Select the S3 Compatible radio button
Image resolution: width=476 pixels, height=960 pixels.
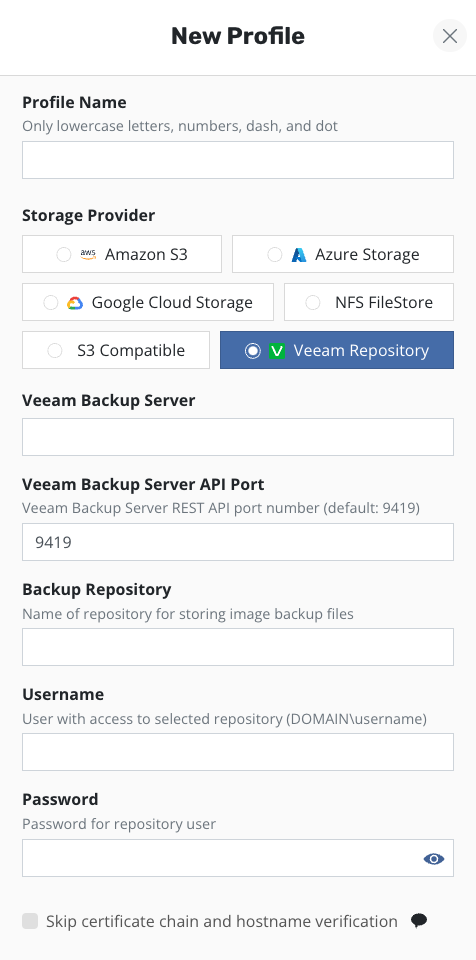(55, 351)
